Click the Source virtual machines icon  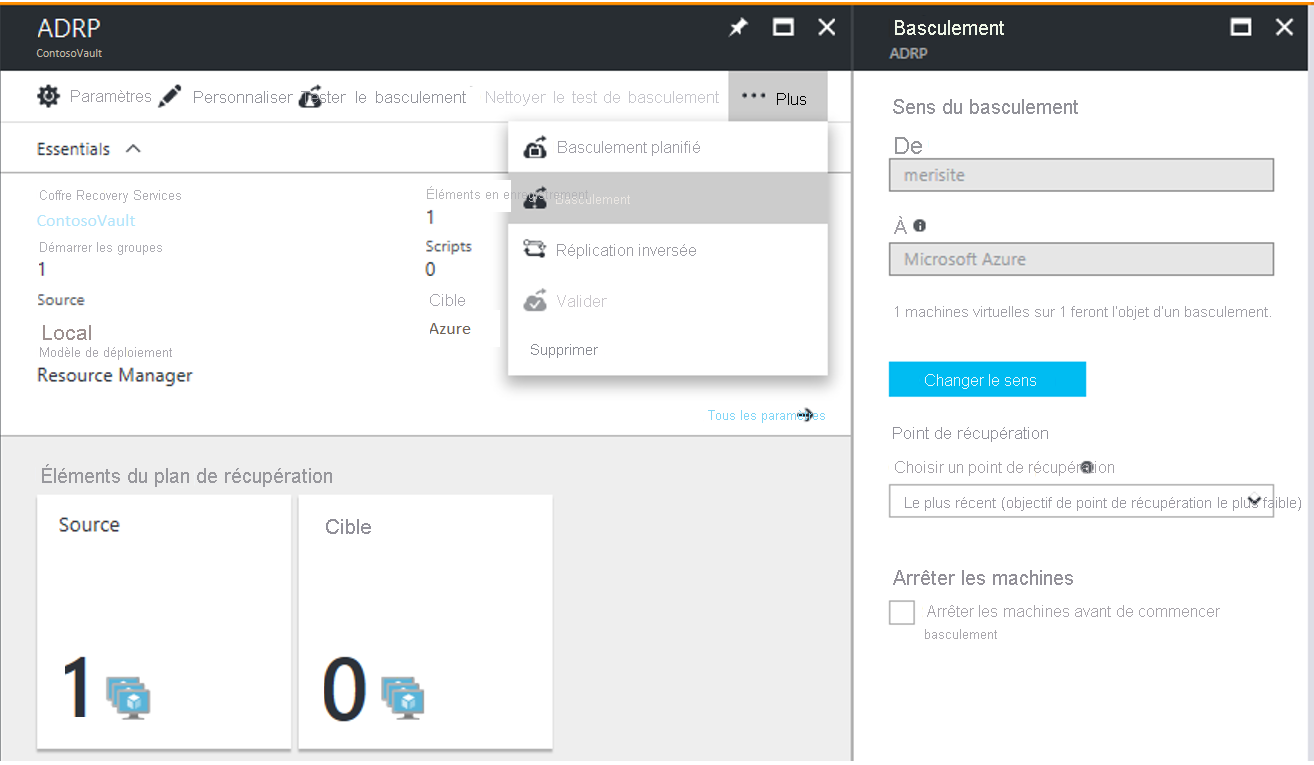(128, 697)
